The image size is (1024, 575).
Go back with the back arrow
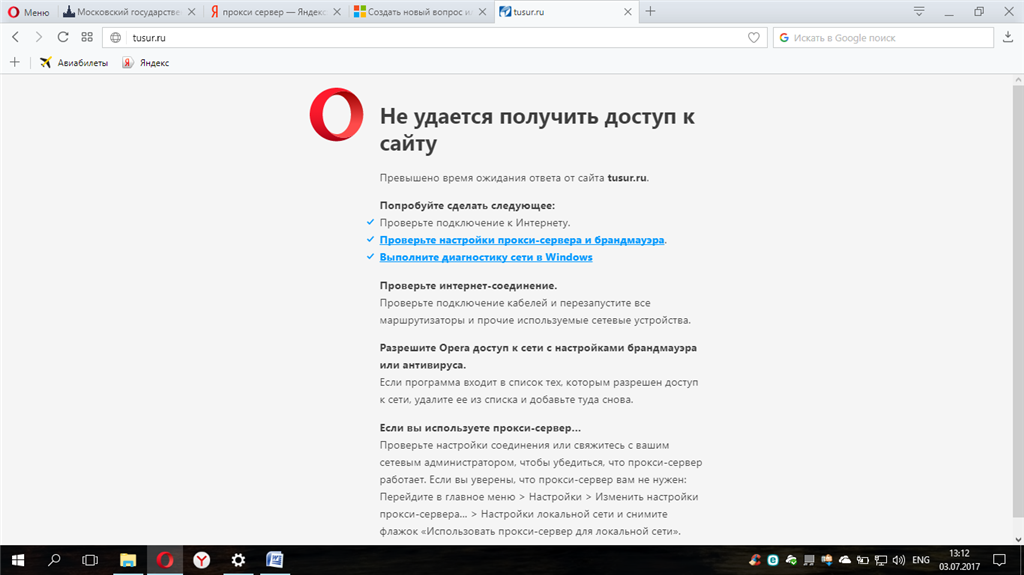[x=16, y=37]
